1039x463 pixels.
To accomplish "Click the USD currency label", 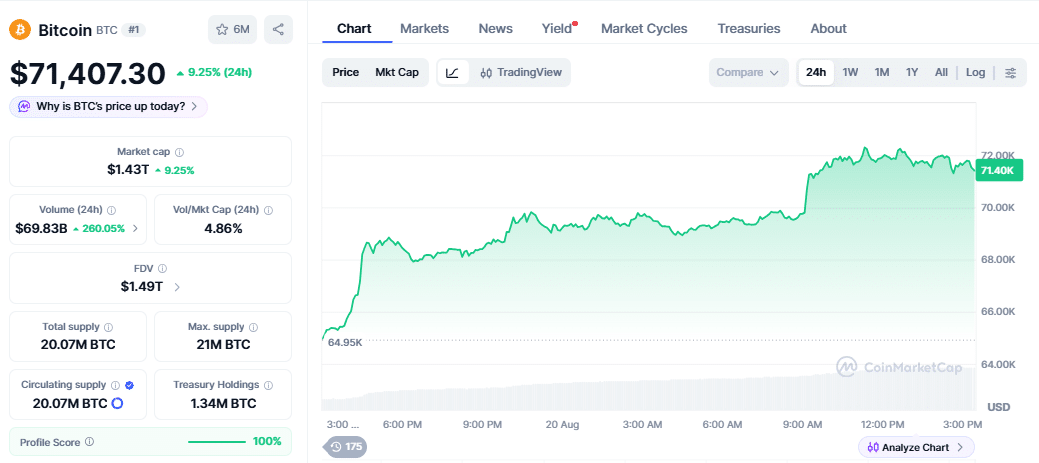I will (999, 407).
